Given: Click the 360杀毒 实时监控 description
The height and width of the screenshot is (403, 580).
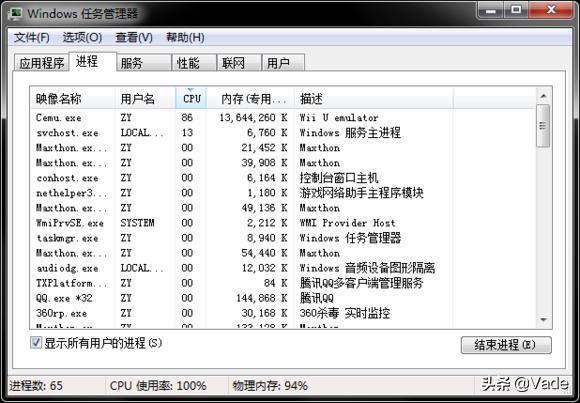Looking at the screenshot, I should click(345, 313).
